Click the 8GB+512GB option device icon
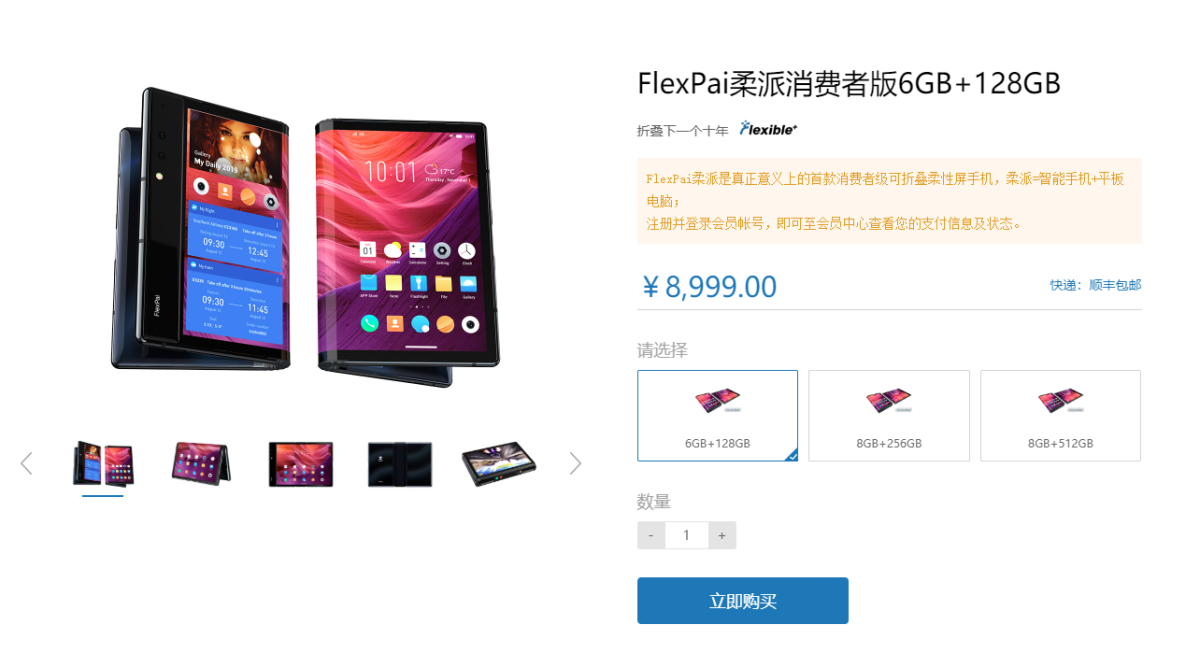This screenshot has height=653, width=1200. point(1061,402)
